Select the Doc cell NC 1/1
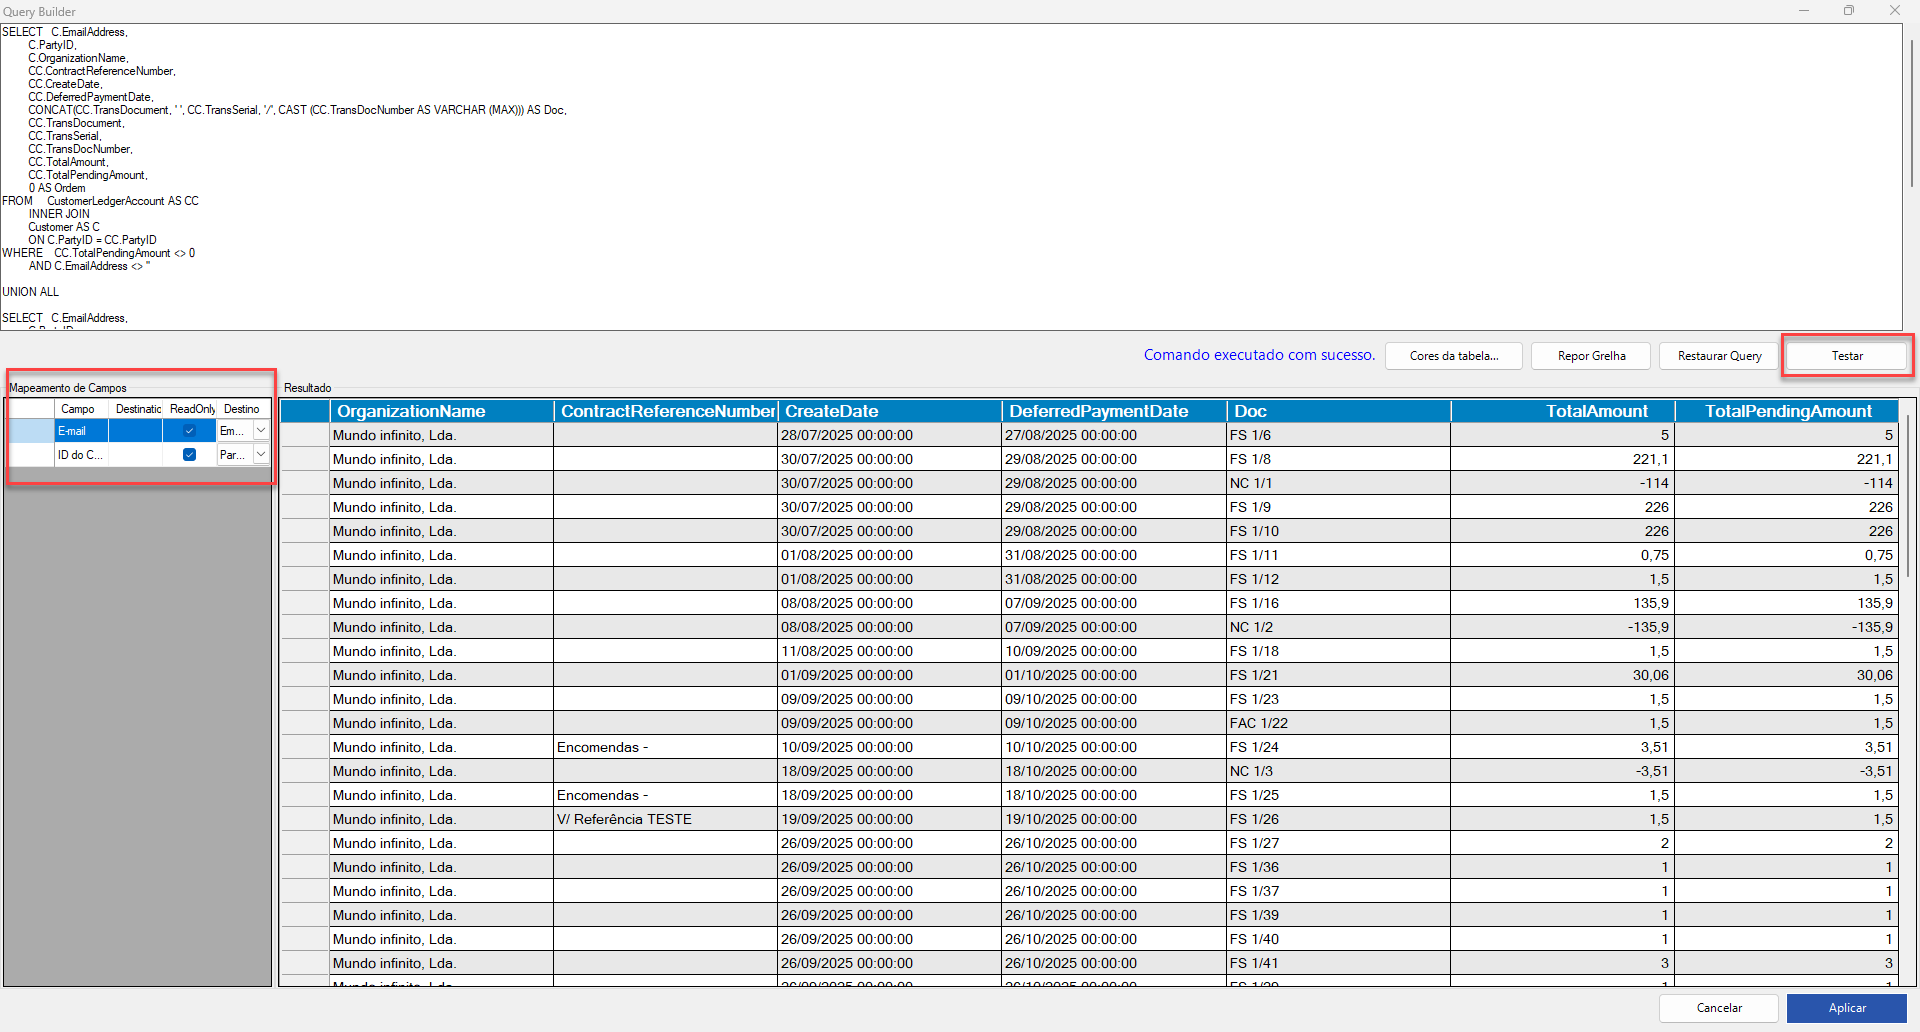This screenshot has width=1920, height=1032. tap(1338, 483)
